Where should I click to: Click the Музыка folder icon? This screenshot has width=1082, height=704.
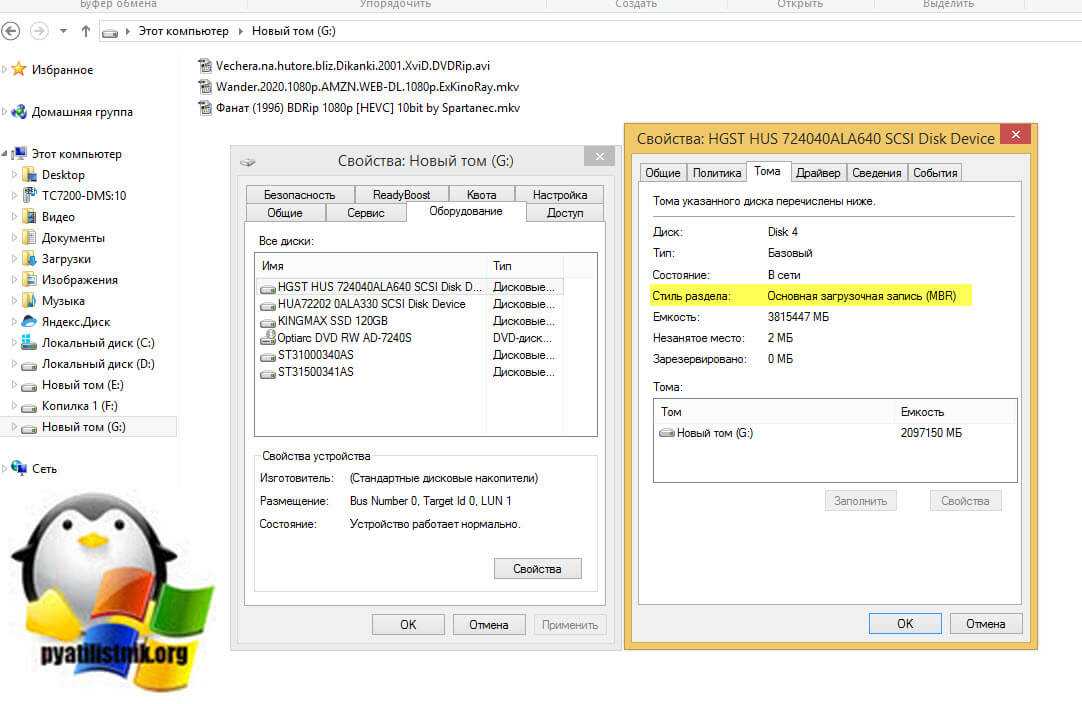point(29,301)
